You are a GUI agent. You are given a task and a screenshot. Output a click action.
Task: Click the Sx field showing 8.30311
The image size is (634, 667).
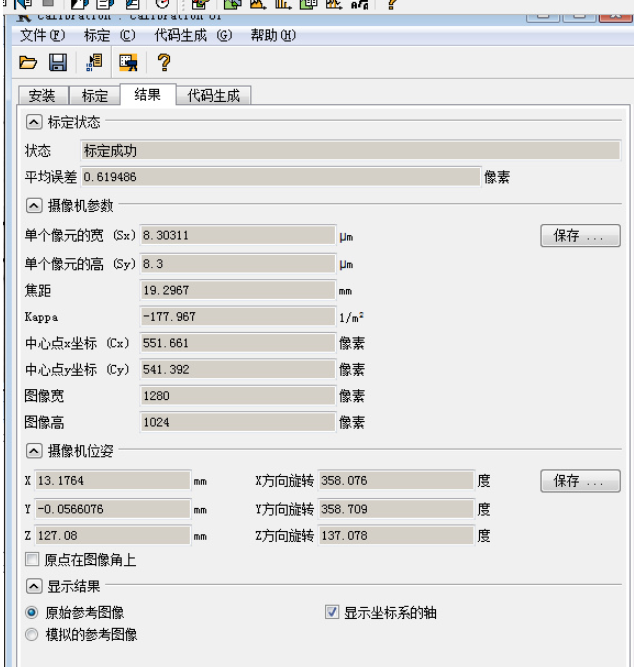(x=238, y=235)
